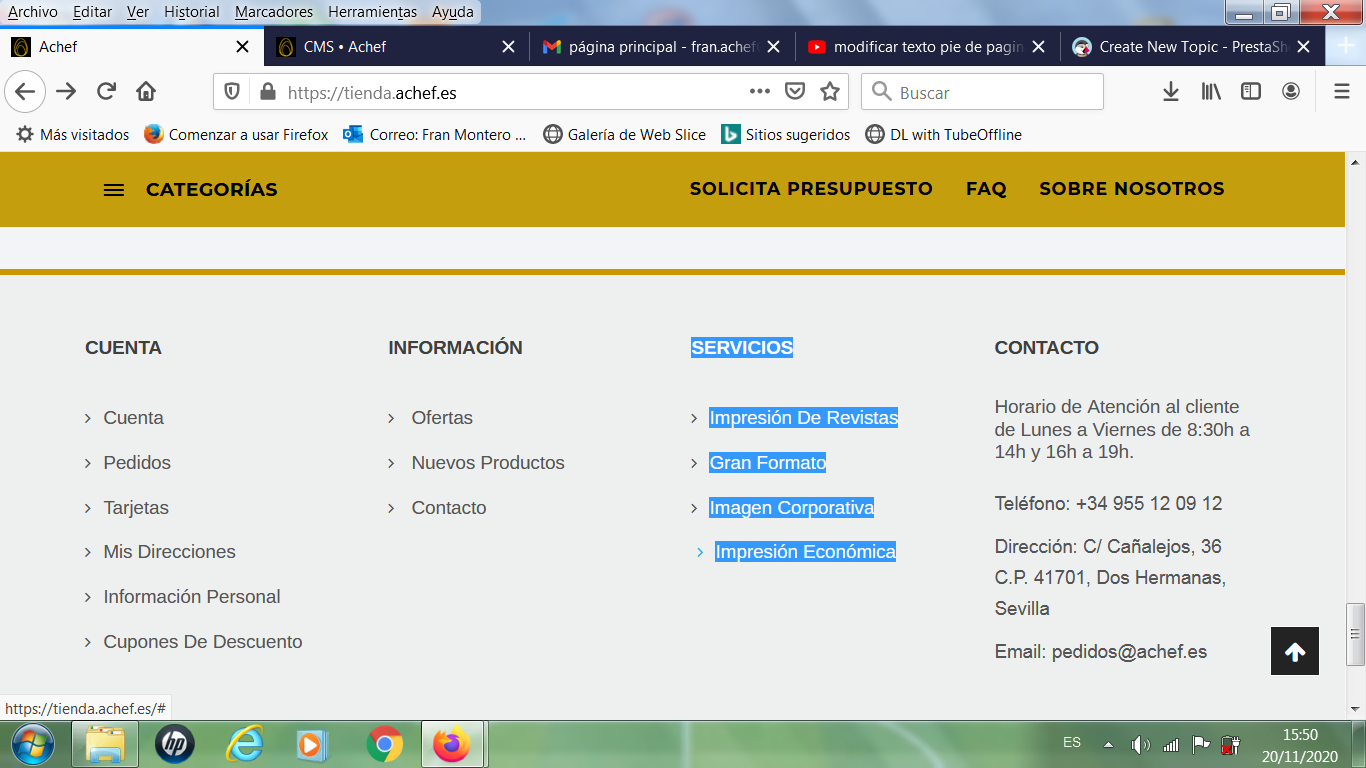The image size is (1366, 768).
Task: Open Pedidos footer link
Action: (x=137, y=463)
